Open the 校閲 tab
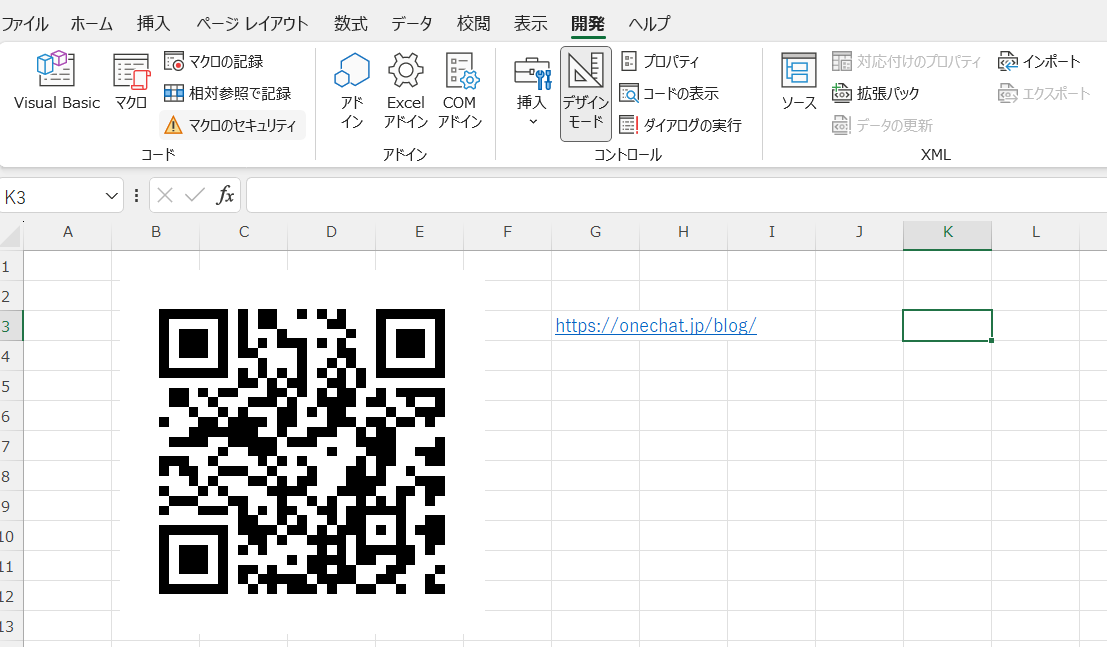The image size is (1107, 647). click(473, 23)
